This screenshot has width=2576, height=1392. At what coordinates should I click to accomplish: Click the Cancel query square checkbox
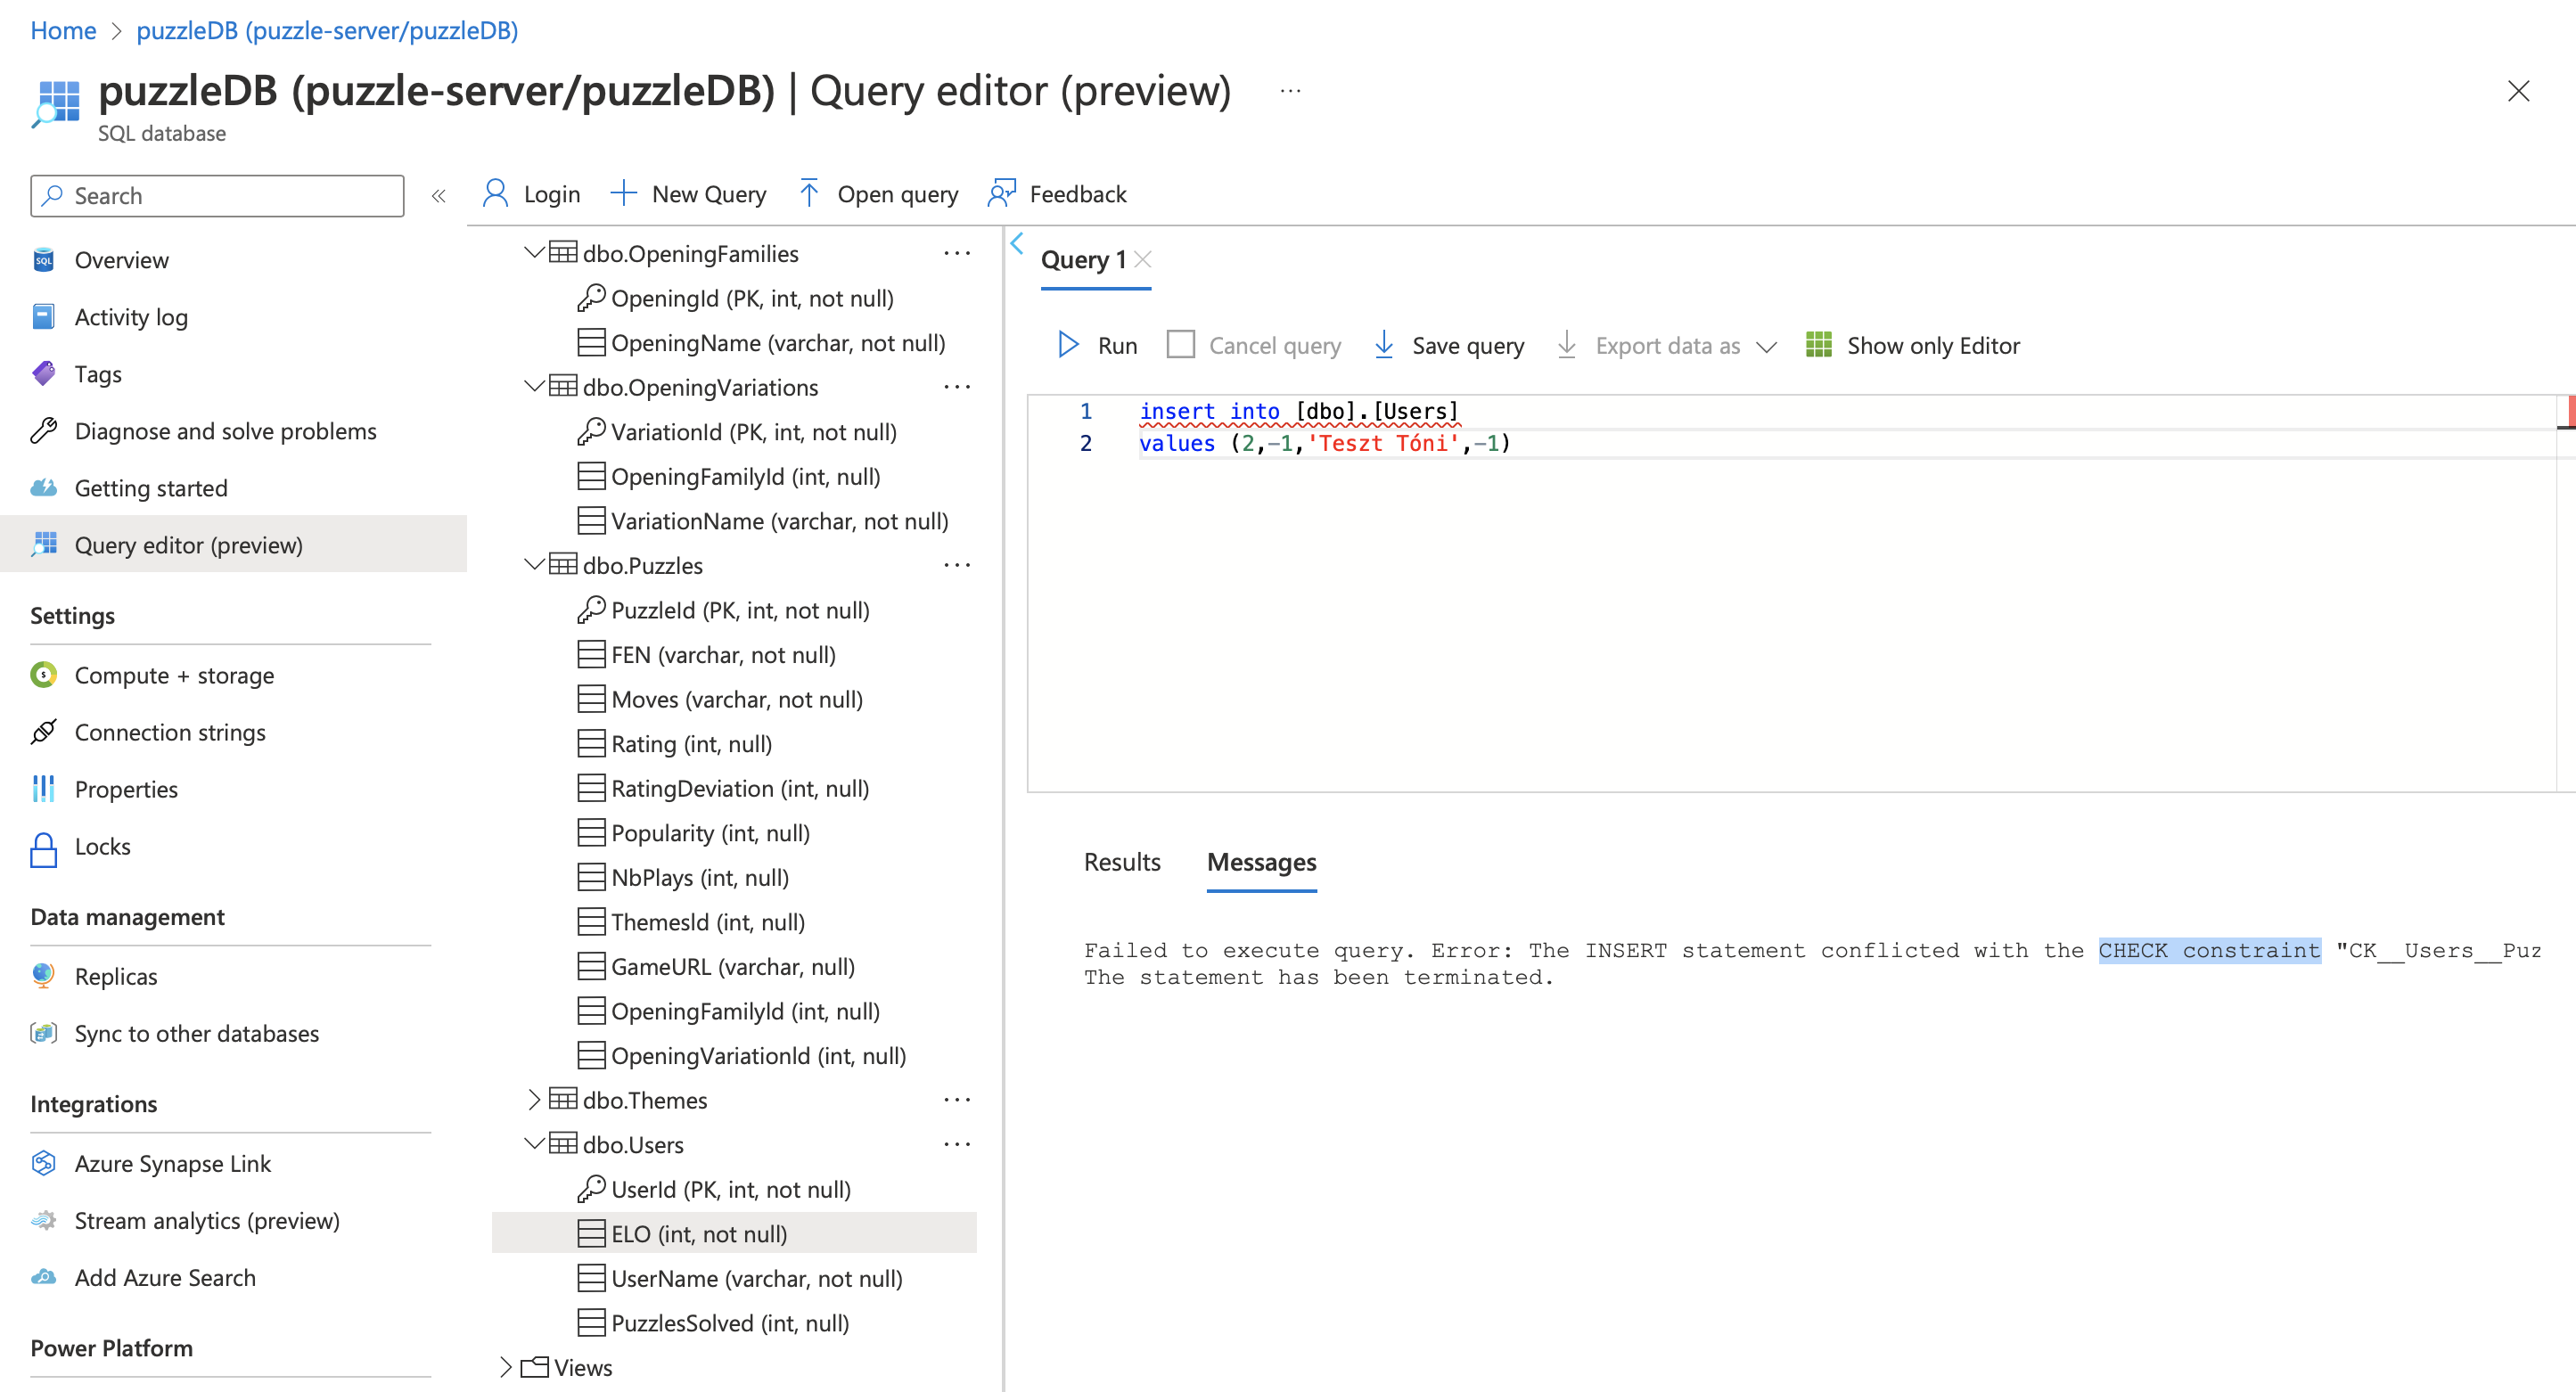click(1180, 345)
